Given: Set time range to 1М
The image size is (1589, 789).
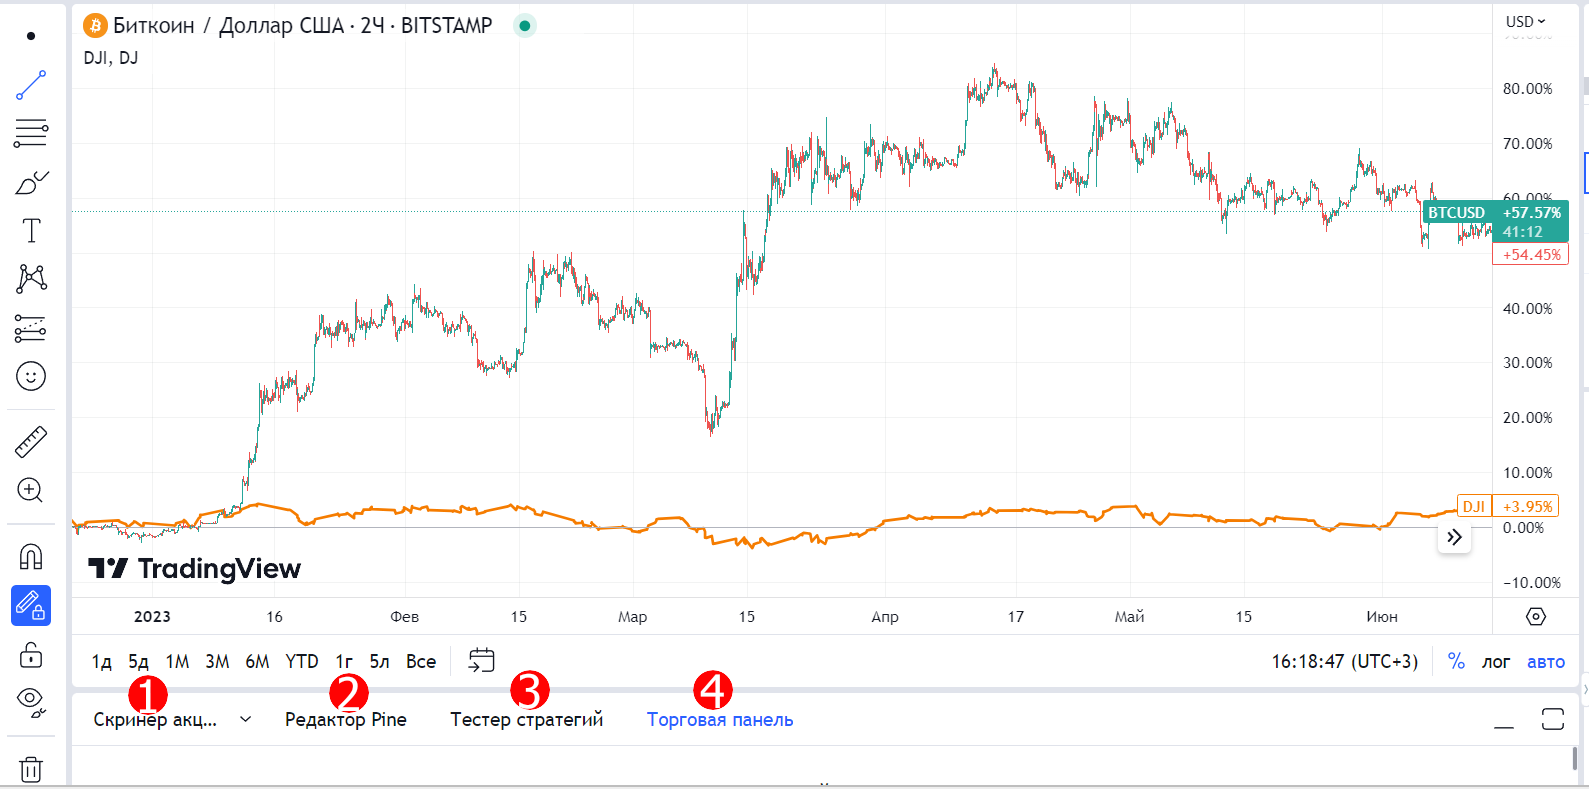Looking at the screenshot, I should pos(177,661).
